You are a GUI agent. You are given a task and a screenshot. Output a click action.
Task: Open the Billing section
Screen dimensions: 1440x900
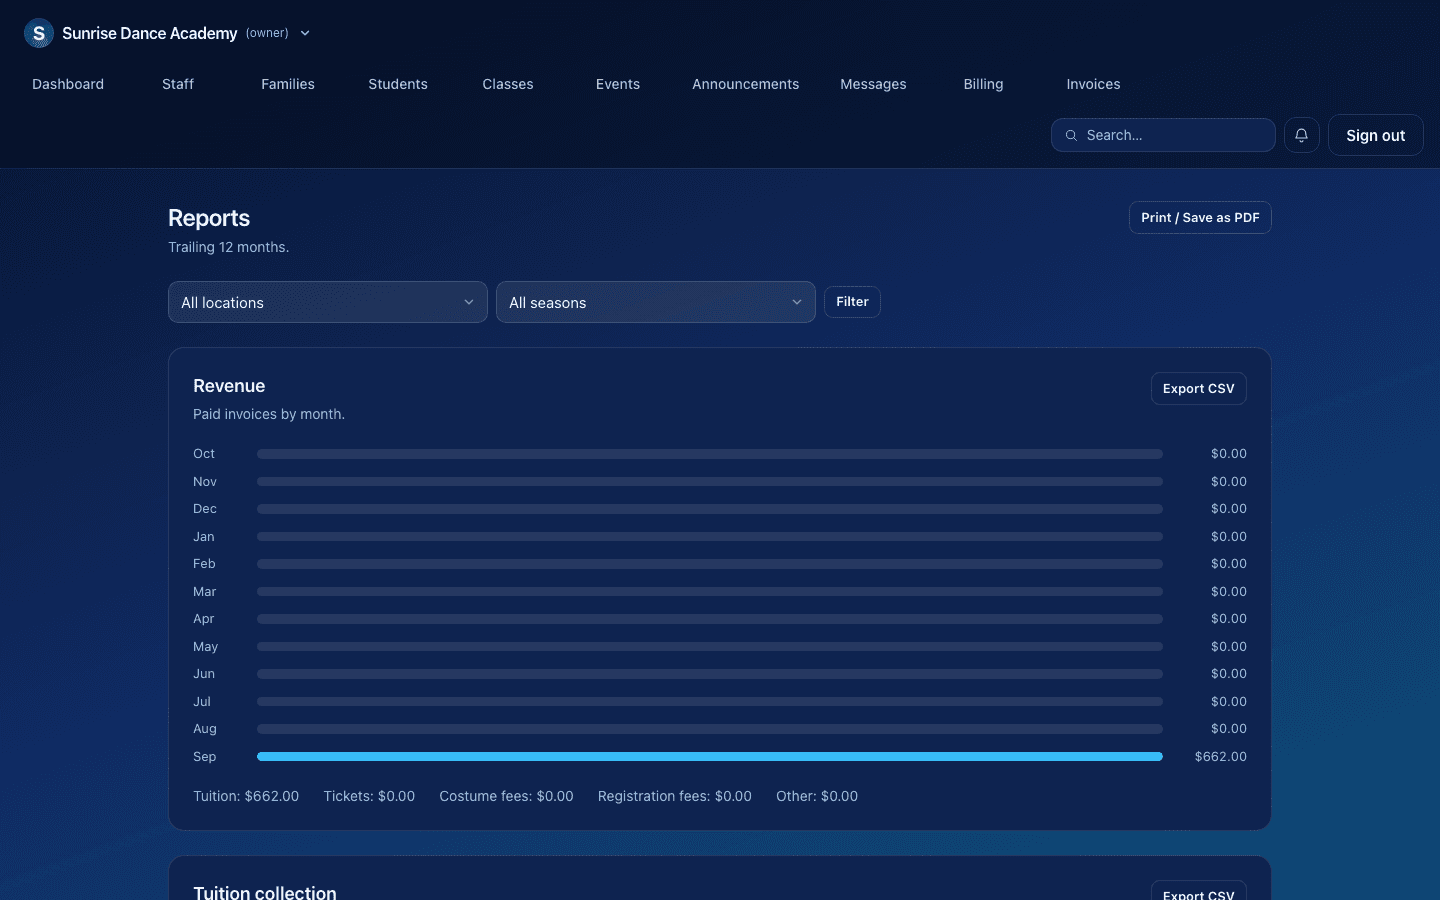(983, 84)
